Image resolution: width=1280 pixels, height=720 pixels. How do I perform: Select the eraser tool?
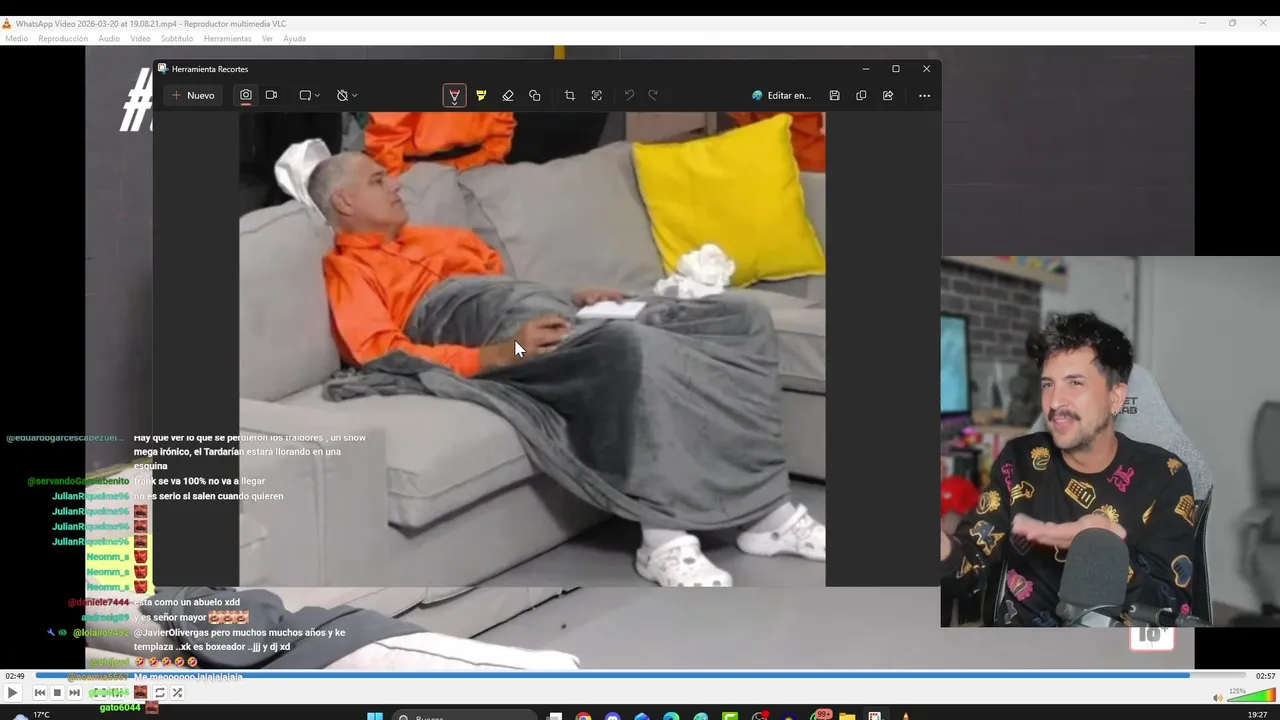click(x=508, y=95)
